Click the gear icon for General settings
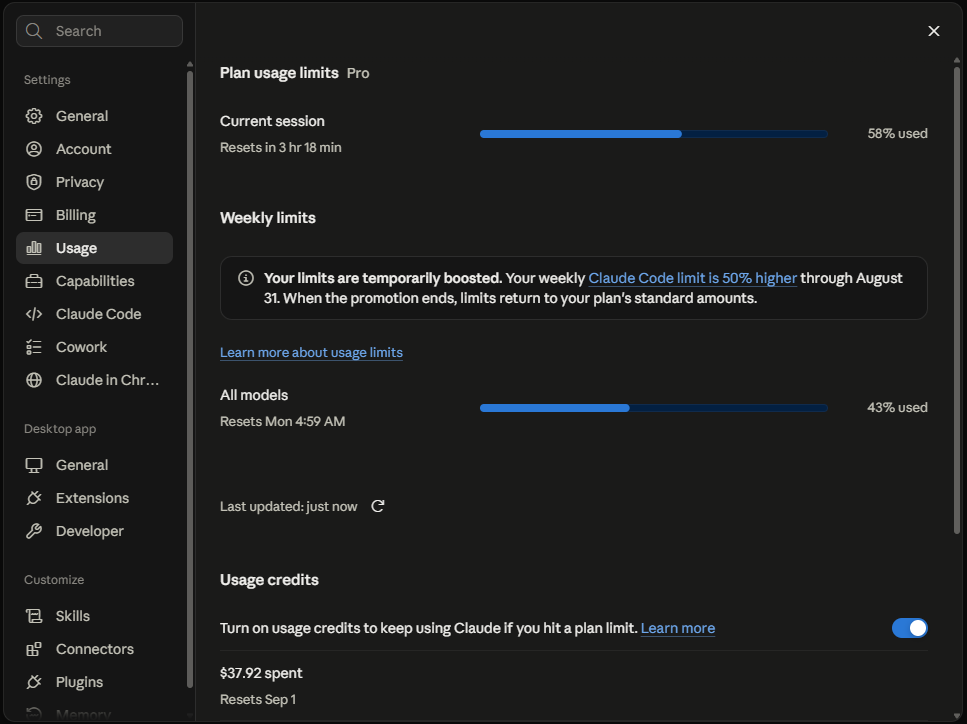967x724 pixels. pos(34,116)
